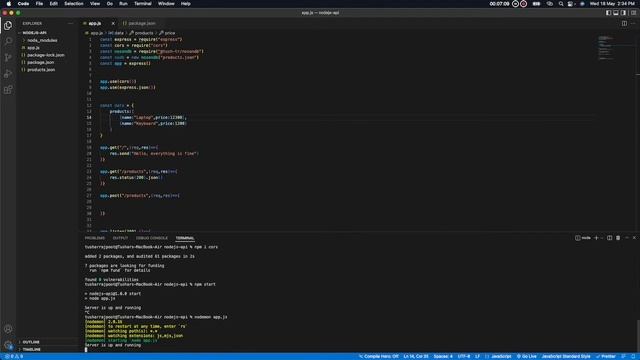Viewport: 640px width, 360px height.
Task: Kill terminal with trash icon
Action: click(618, 238)
